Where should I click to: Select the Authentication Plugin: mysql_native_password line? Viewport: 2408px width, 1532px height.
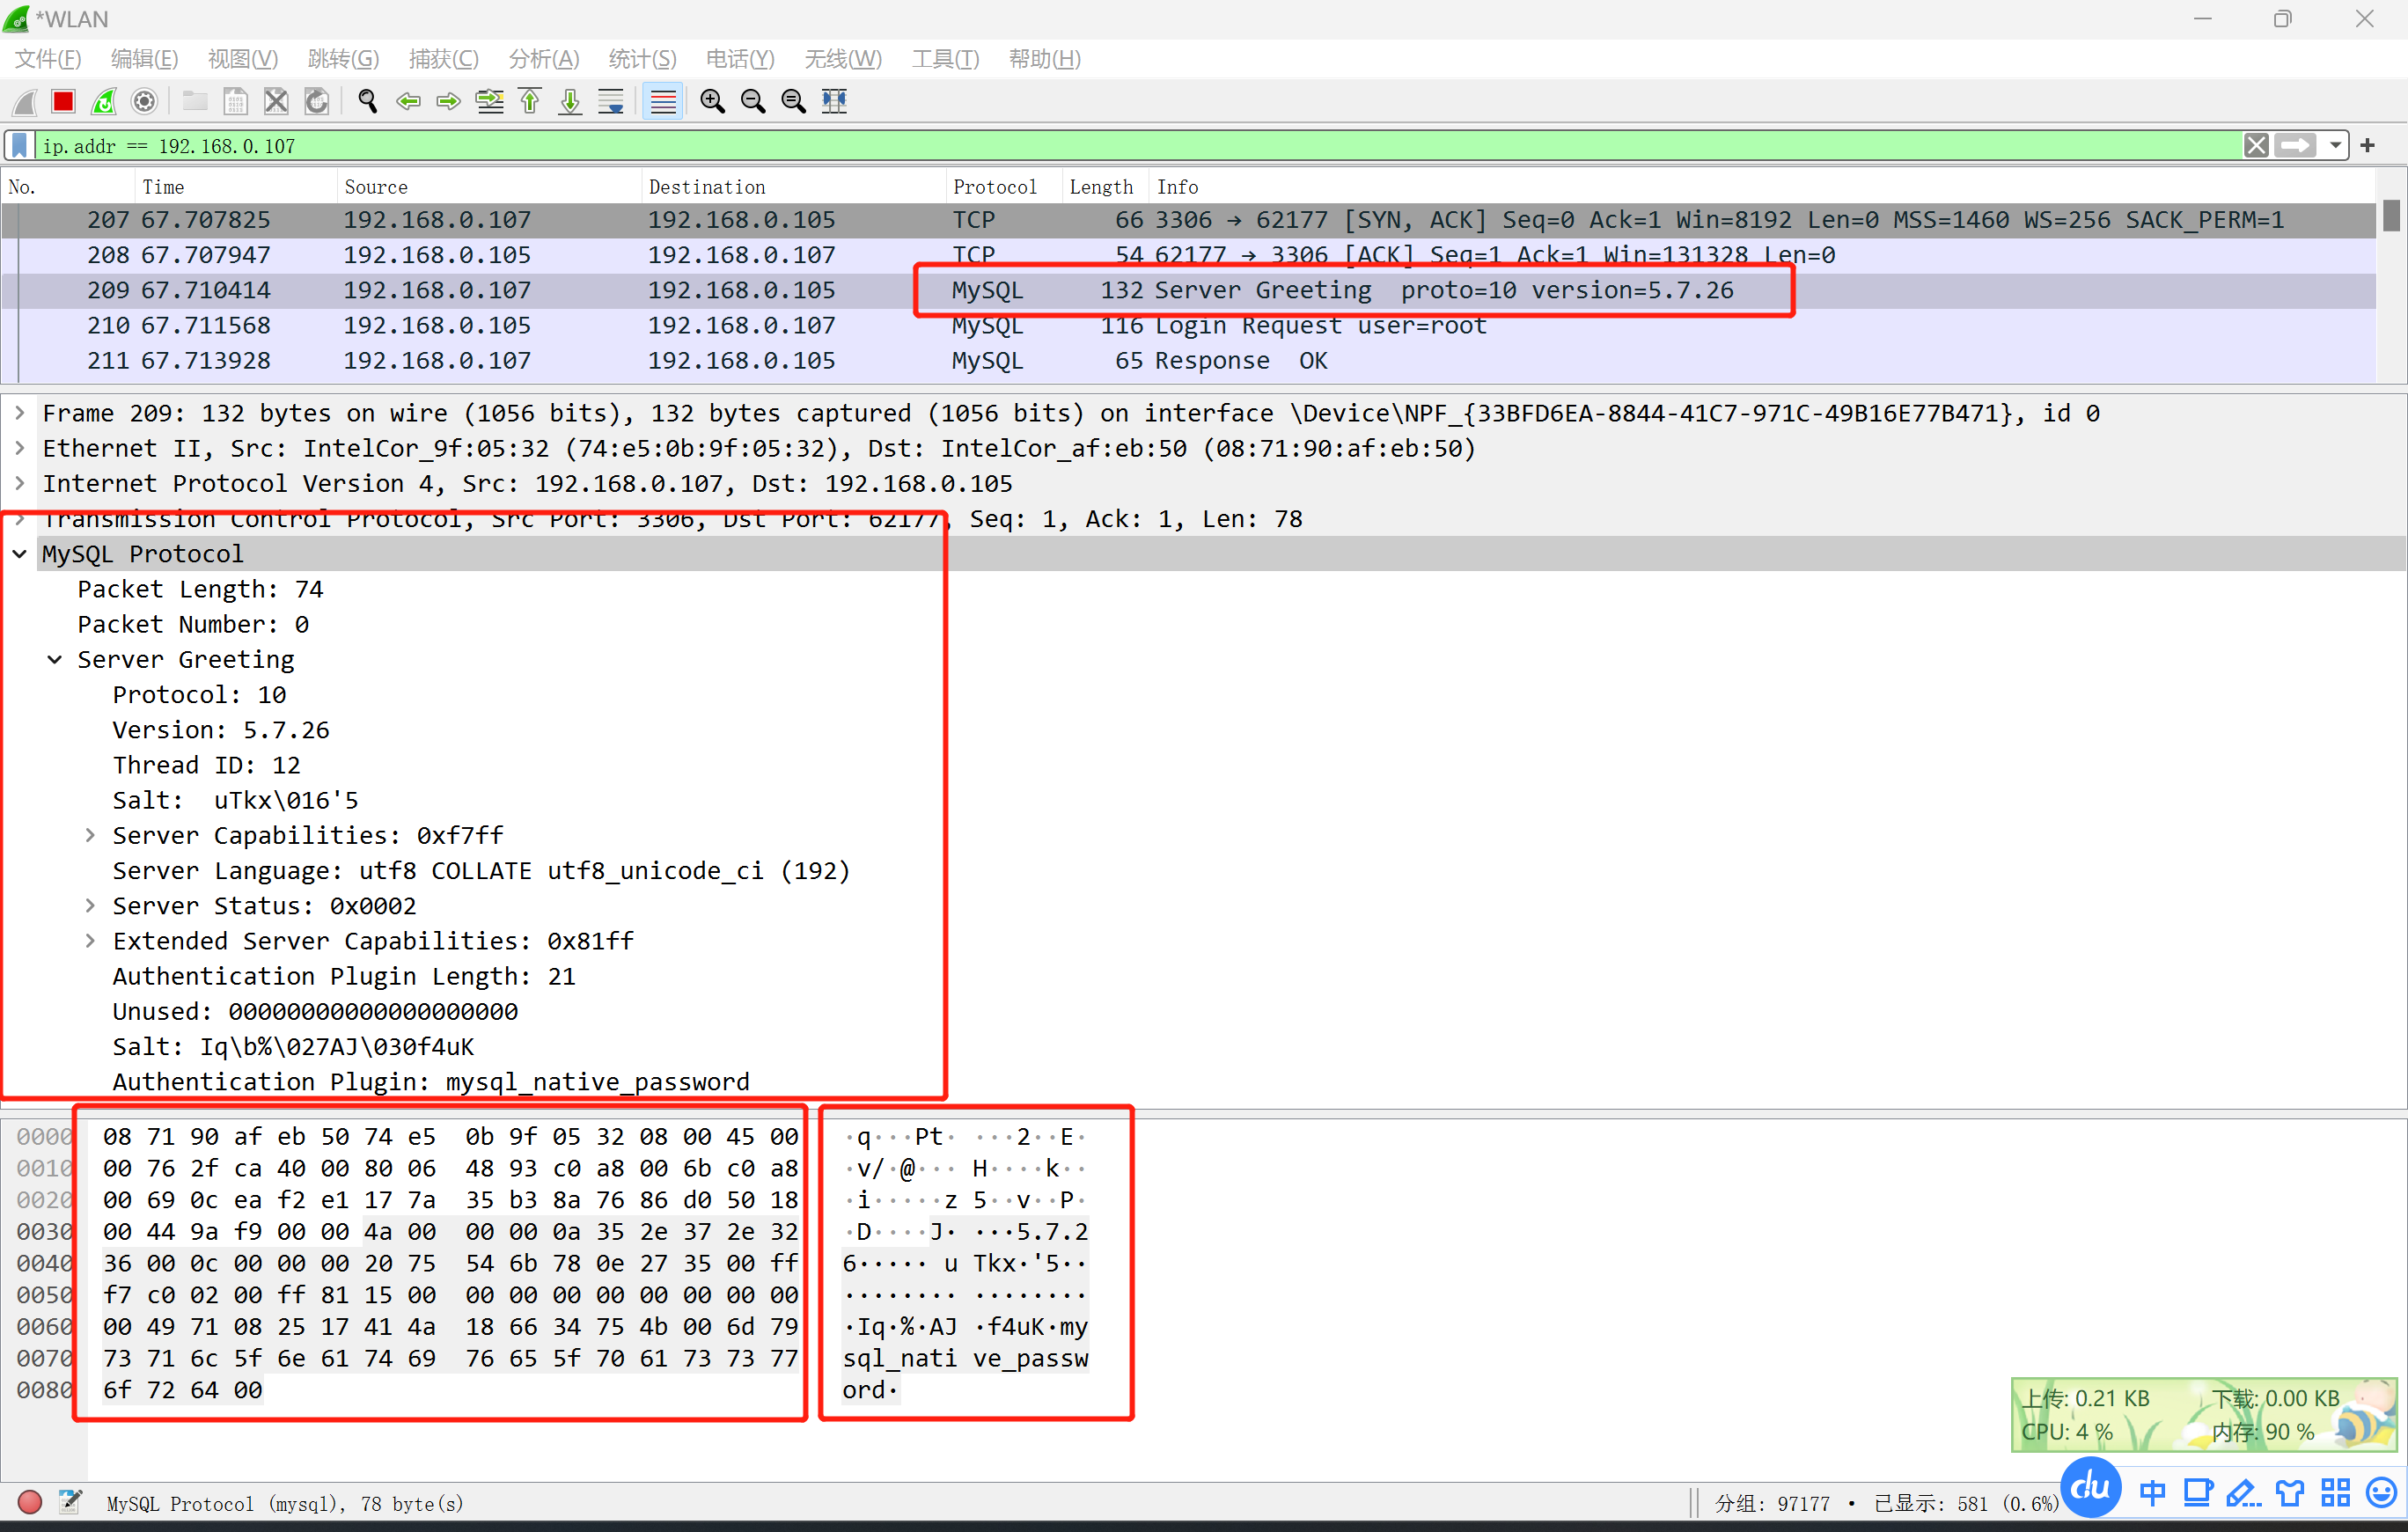431,1082
